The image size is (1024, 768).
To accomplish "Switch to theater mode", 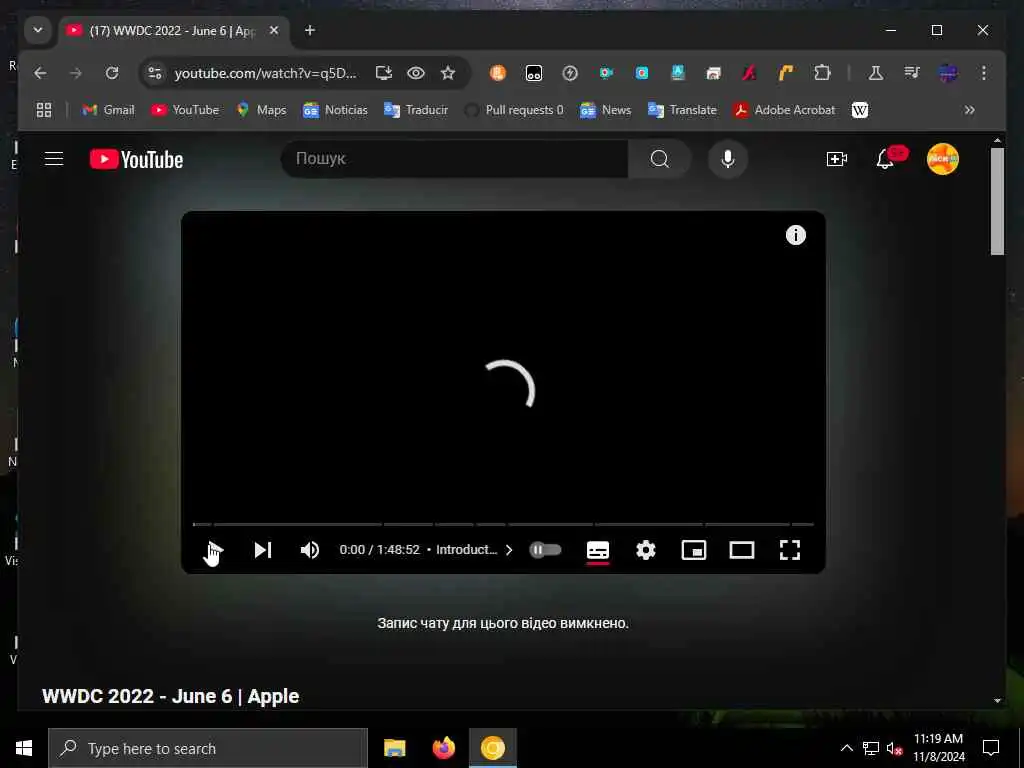I will (x=742, y=551).
